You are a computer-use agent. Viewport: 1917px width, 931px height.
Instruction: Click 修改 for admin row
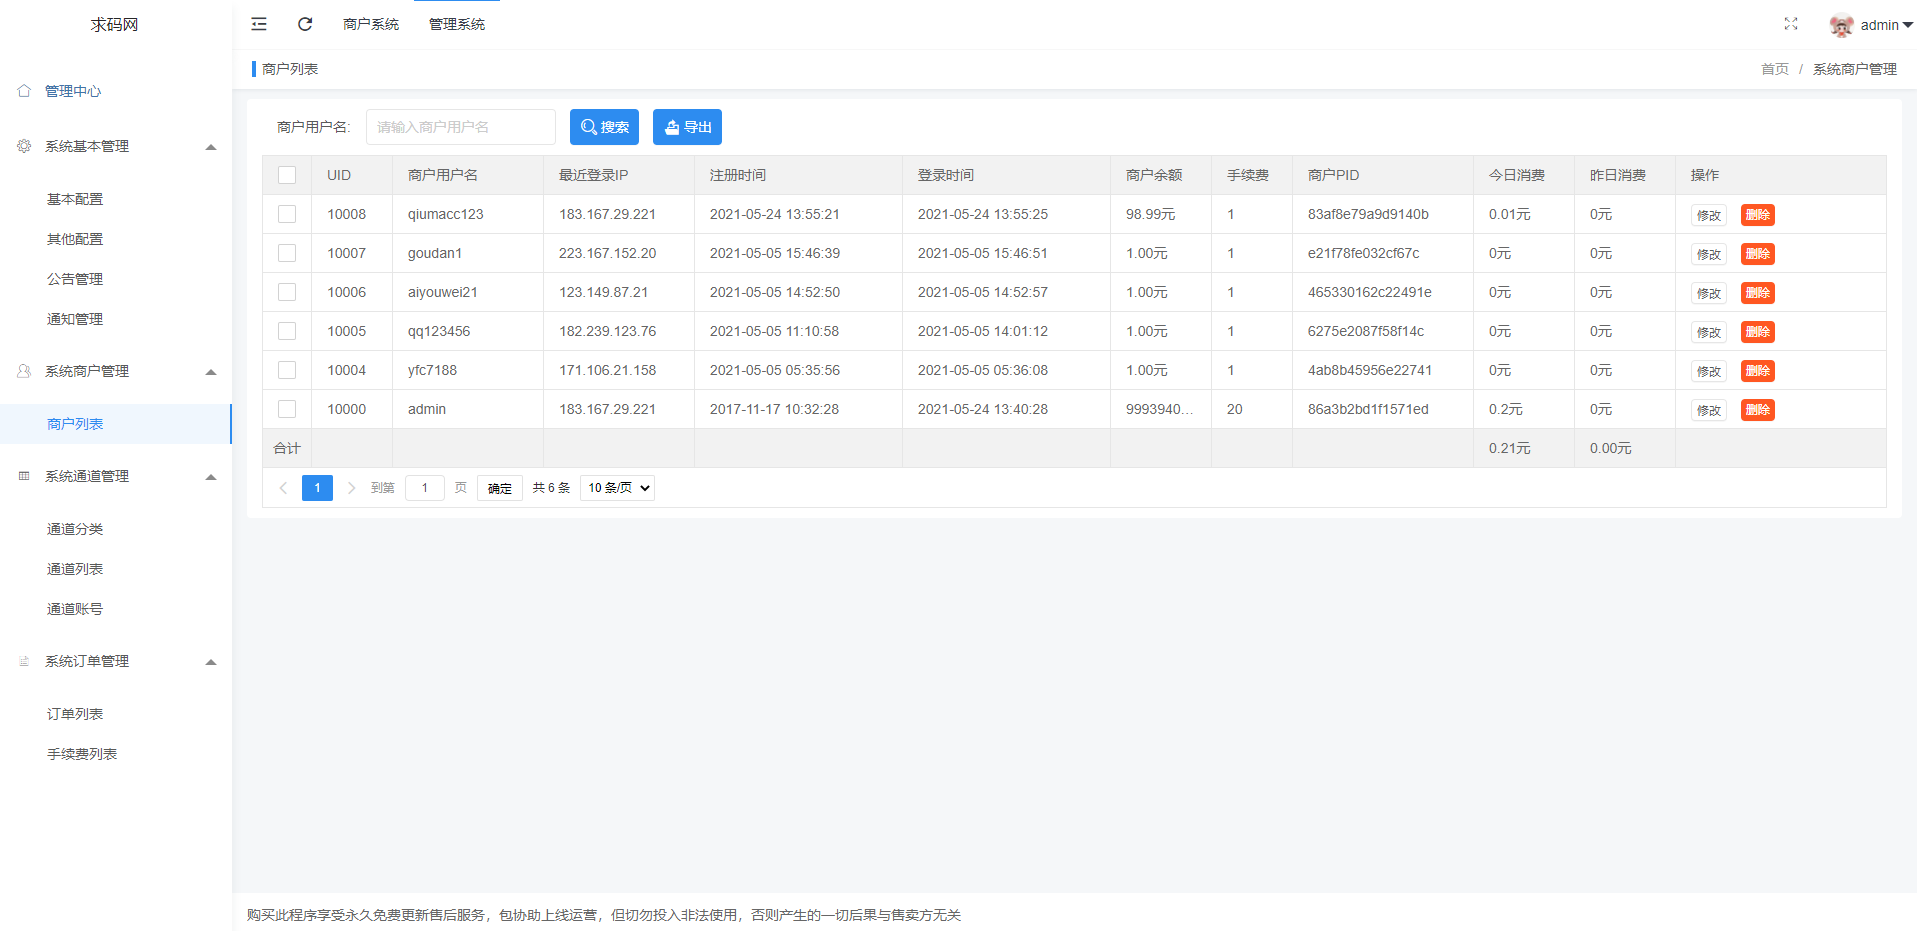1709,410
